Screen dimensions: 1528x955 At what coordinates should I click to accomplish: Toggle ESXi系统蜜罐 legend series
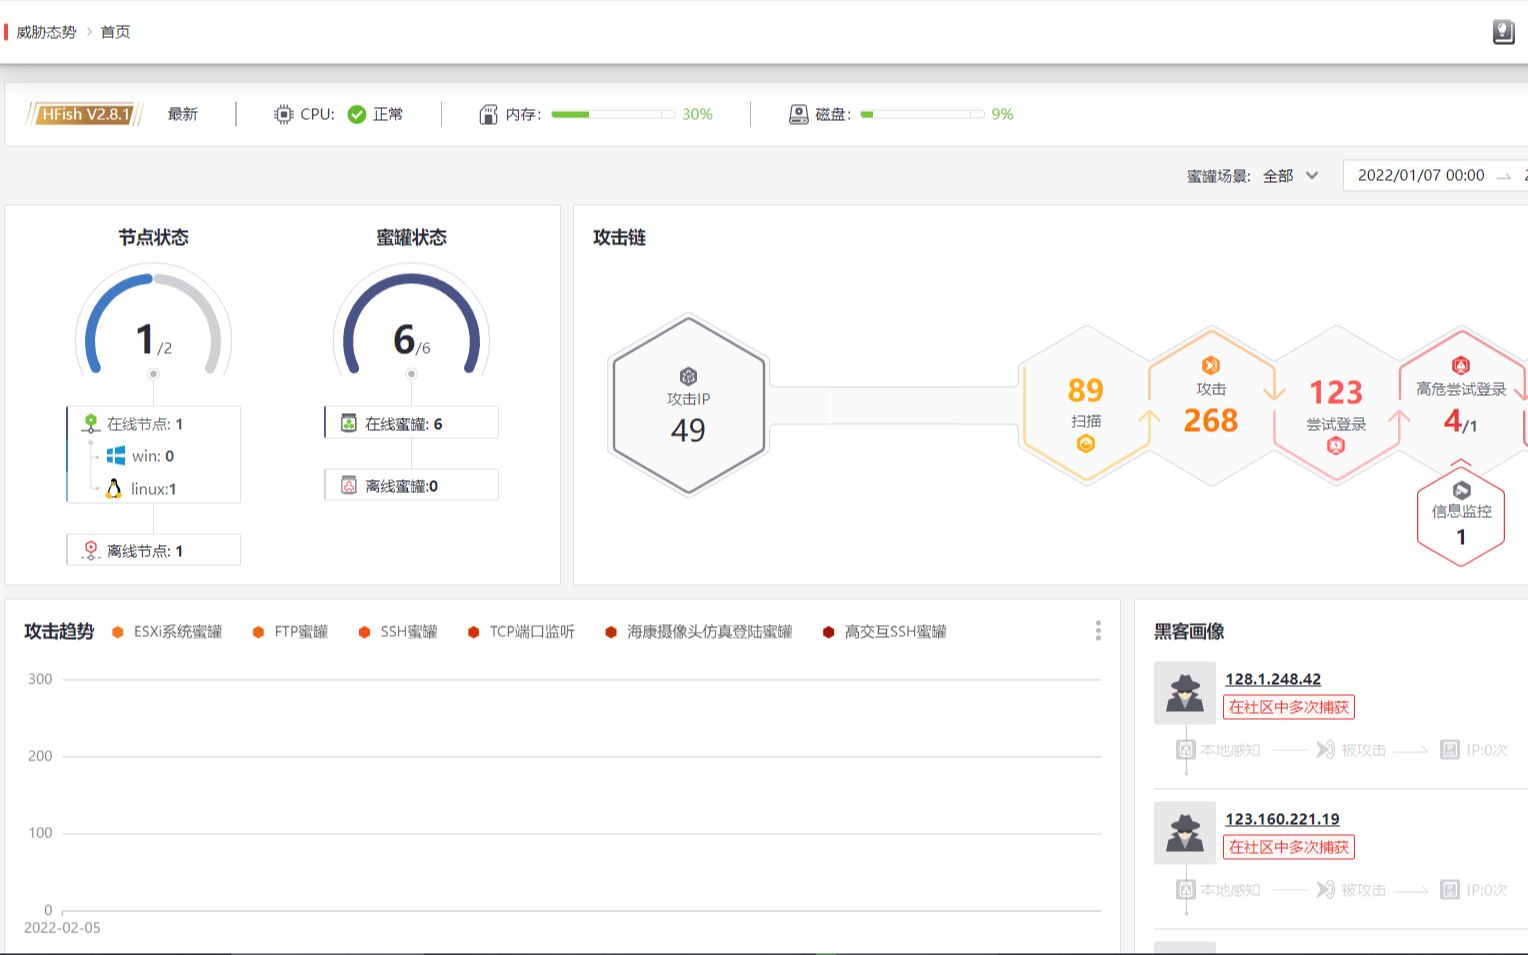tap(167, 632)
